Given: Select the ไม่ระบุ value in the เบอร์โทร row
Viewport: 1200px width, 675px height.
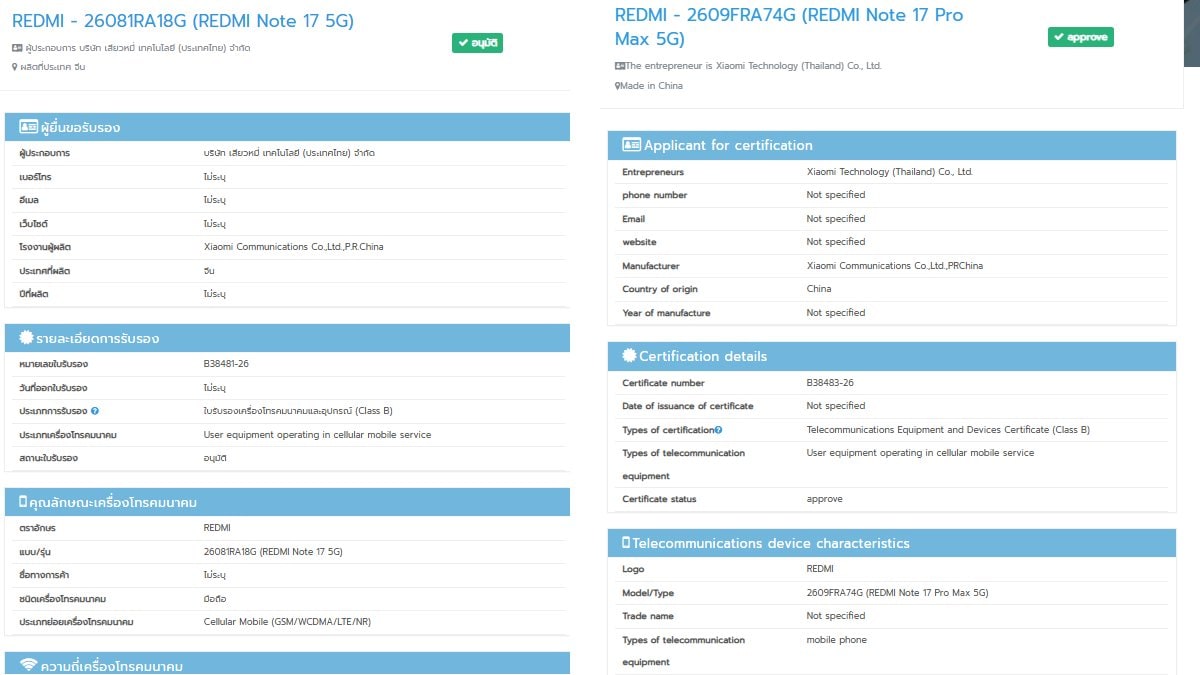Looking at the screenshot, I should 215,176.
